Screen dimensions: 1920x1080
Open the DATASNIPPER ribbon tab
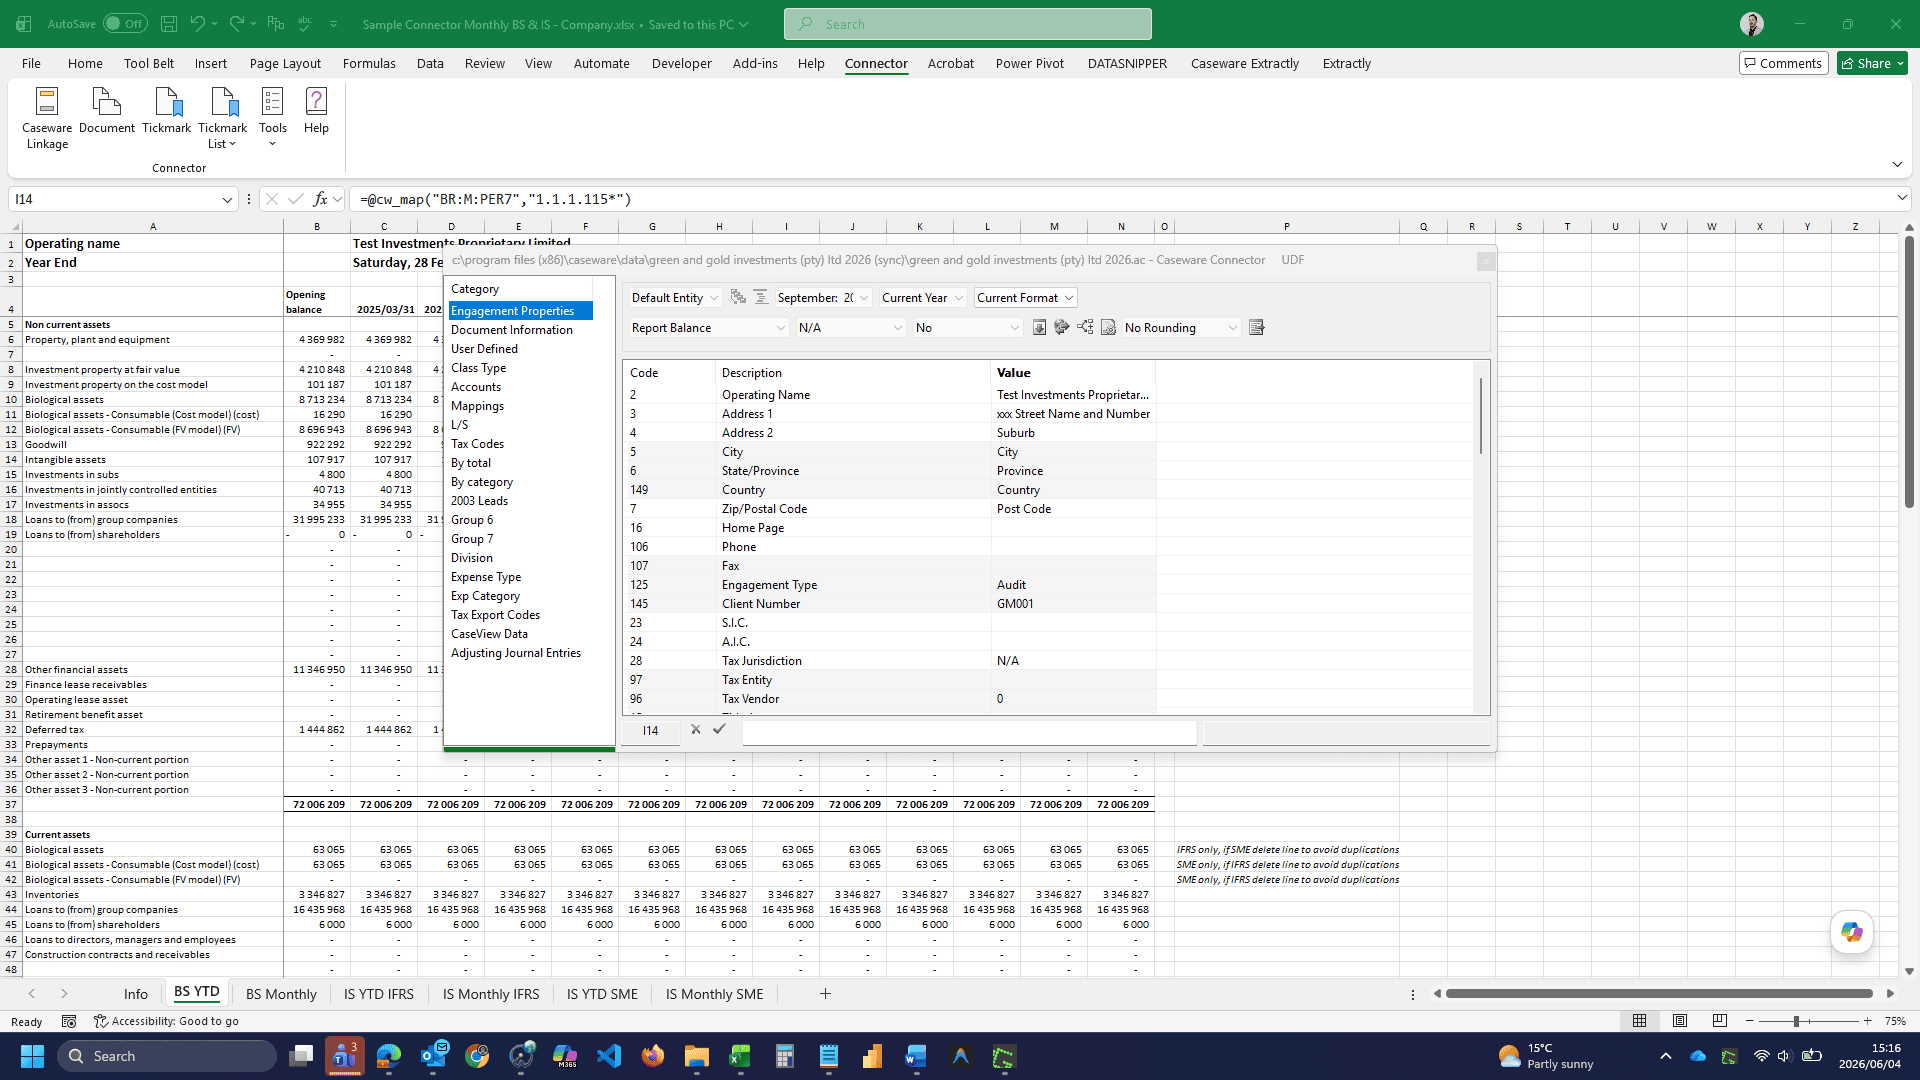pos(1127,63)
